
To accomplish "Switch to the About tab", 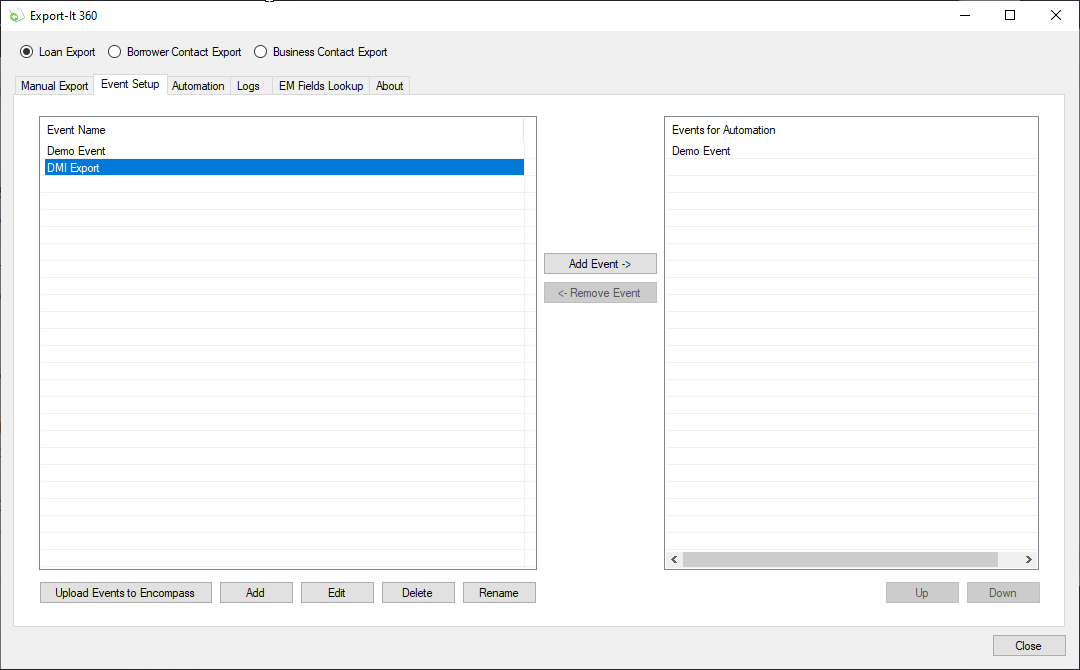I will click(x=389, y=86).
